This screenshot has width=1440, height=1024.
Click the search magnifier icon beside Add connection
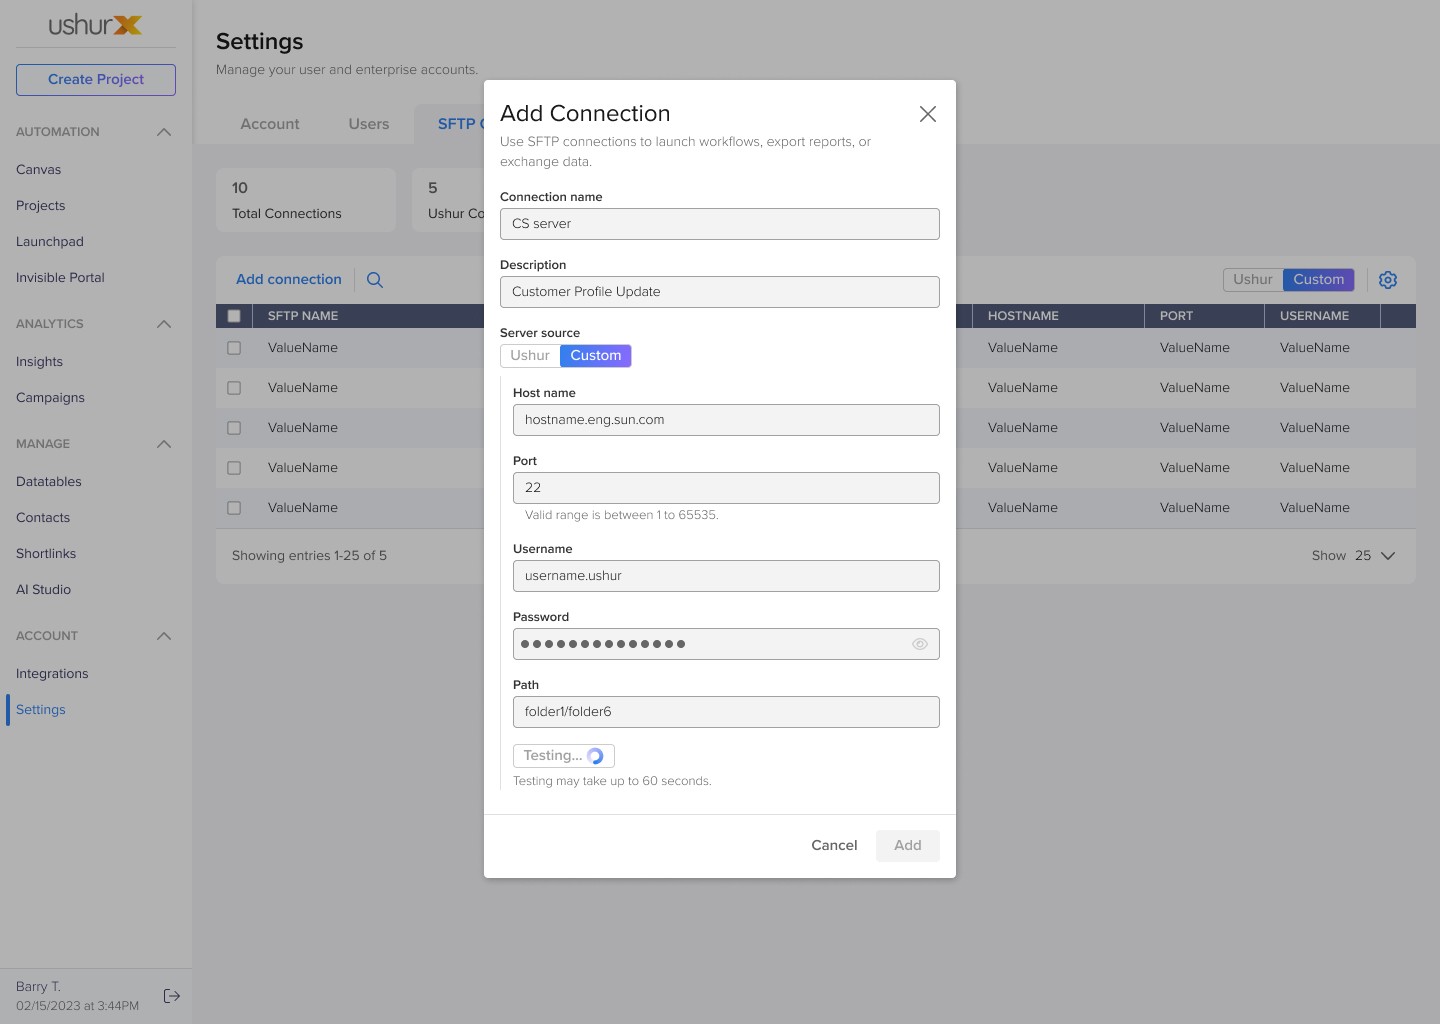click(375, 280)
